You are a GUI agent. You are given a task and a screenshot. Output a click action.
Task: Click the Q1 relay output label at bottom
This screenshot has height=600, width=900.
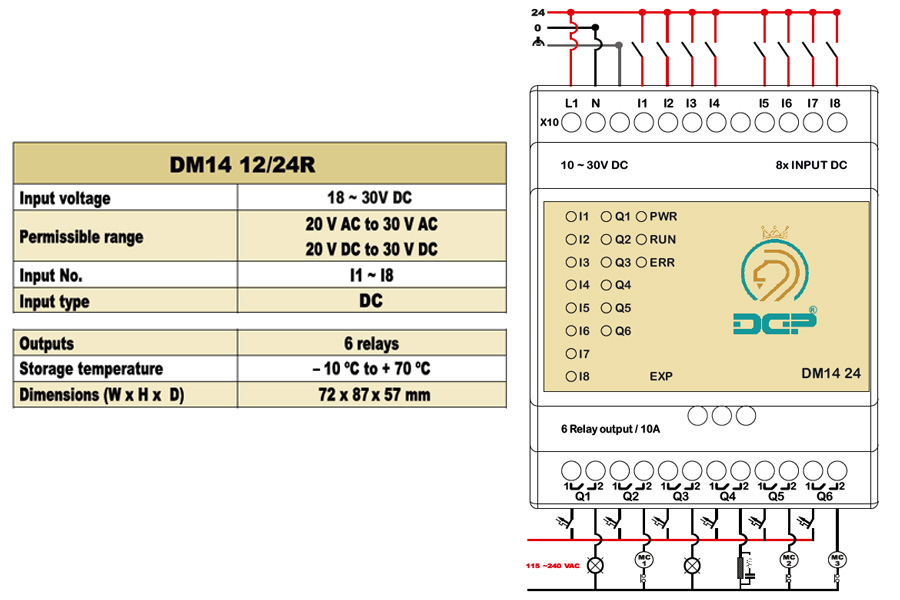[x=583, y=496]
